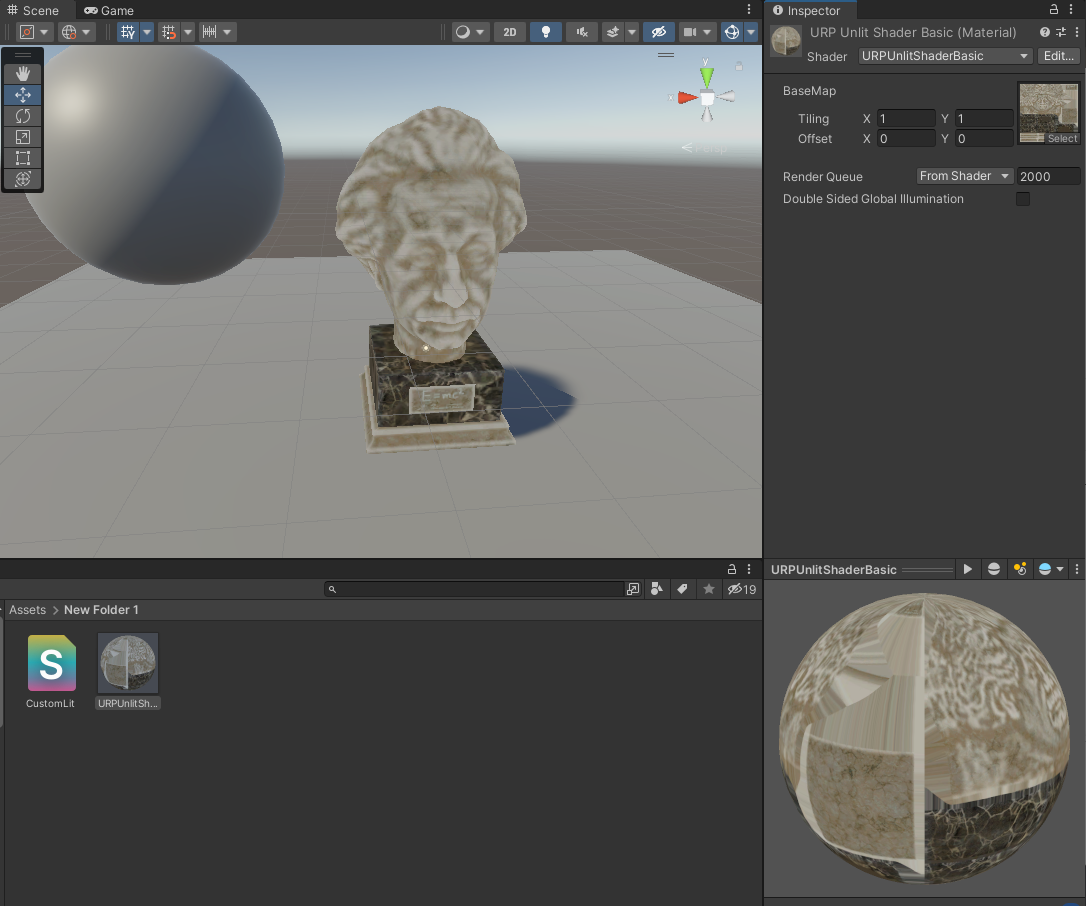1086x906 pixels.
Task: Open material presets slider icon
Action: click(x=1060, y=32)
